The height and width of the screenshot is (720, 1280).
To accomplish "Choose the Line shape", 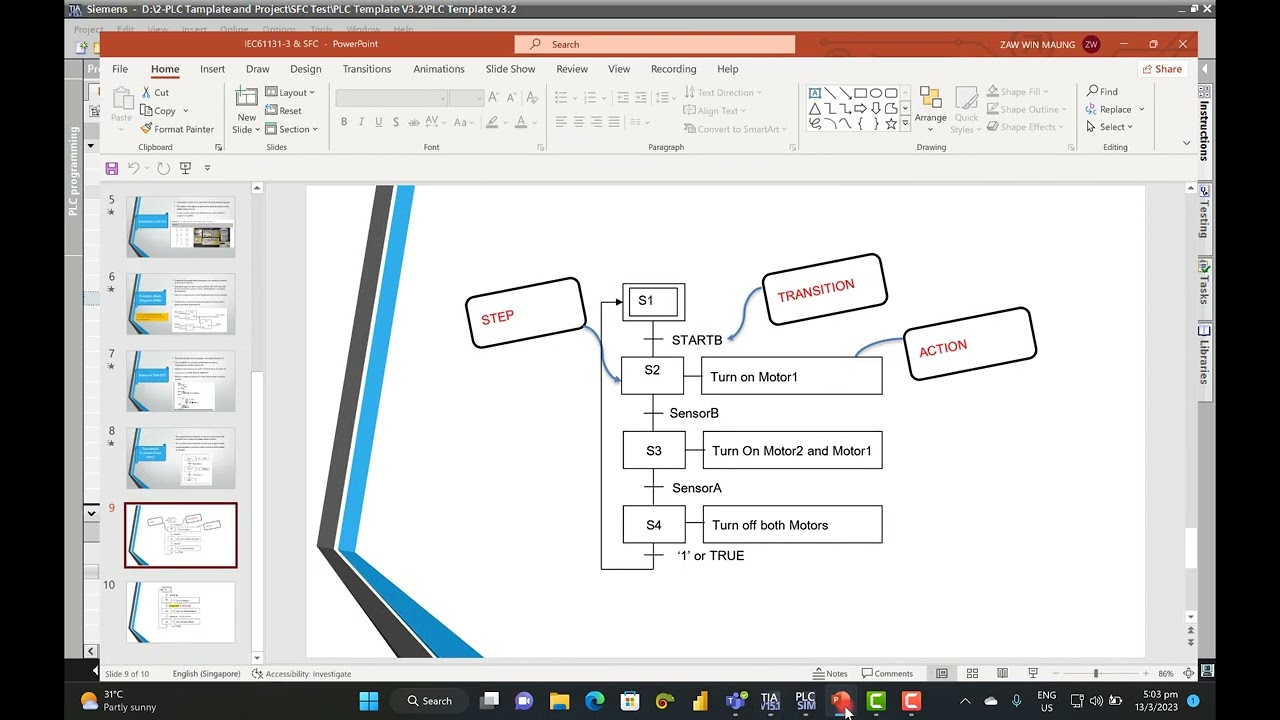I will 830,93.
